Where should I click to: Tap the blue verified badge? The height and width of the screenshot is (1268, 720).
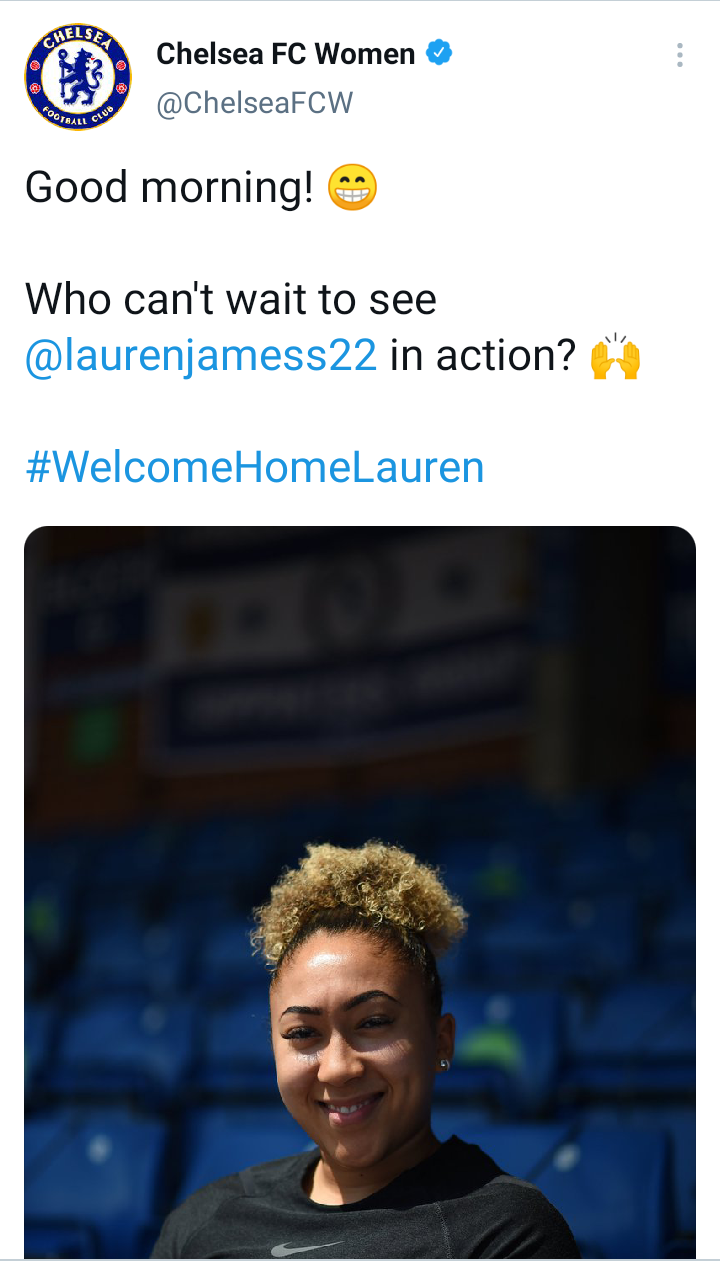[x=440, y=53]
